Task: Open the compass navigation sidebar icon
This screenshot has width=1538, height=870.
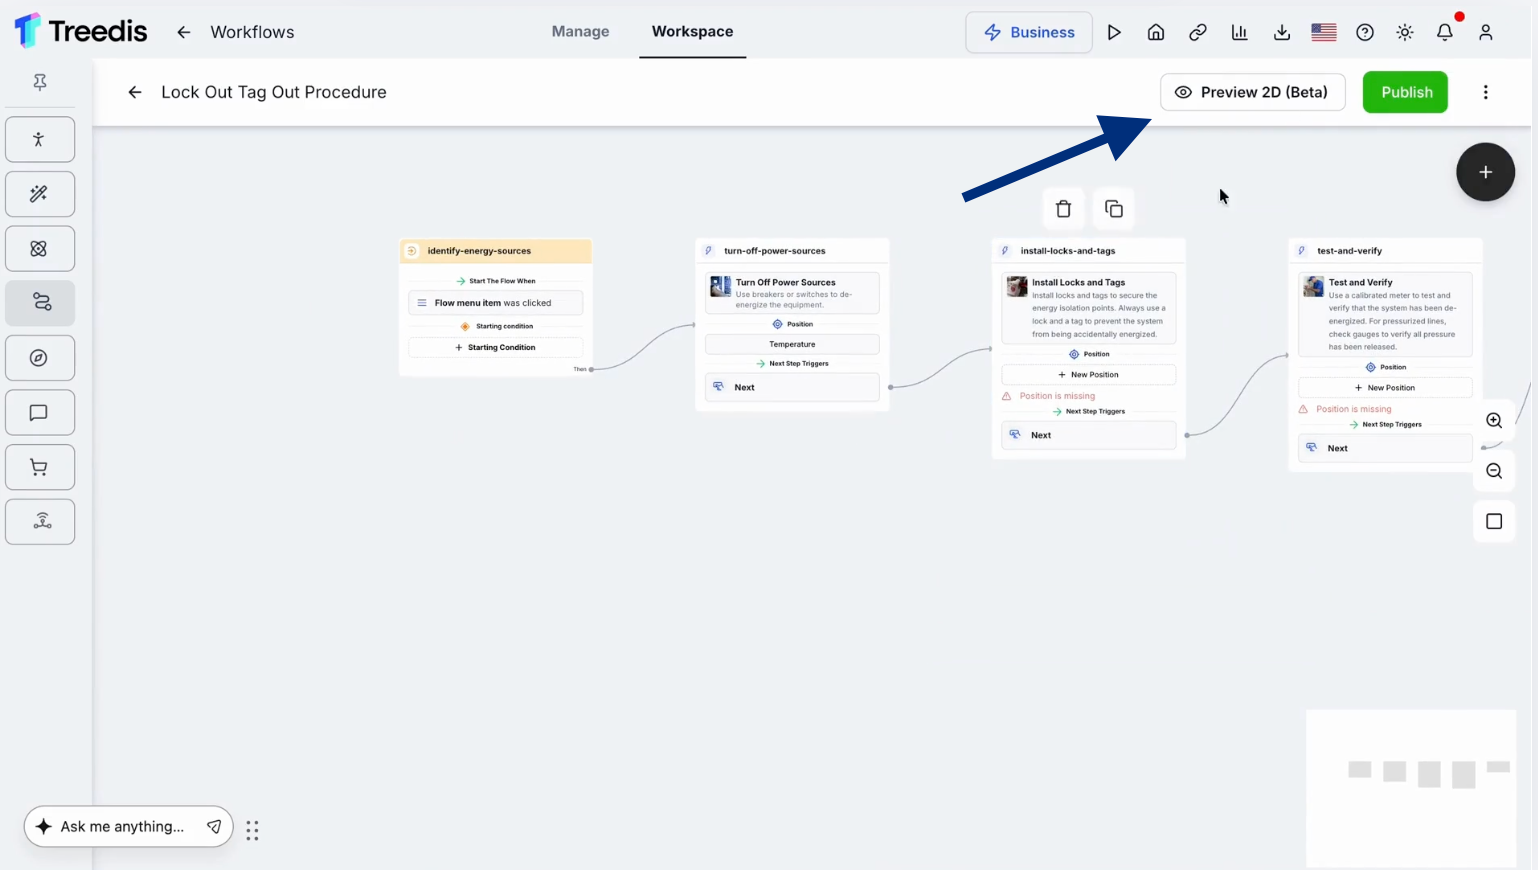Action: (x=40, y=358)
